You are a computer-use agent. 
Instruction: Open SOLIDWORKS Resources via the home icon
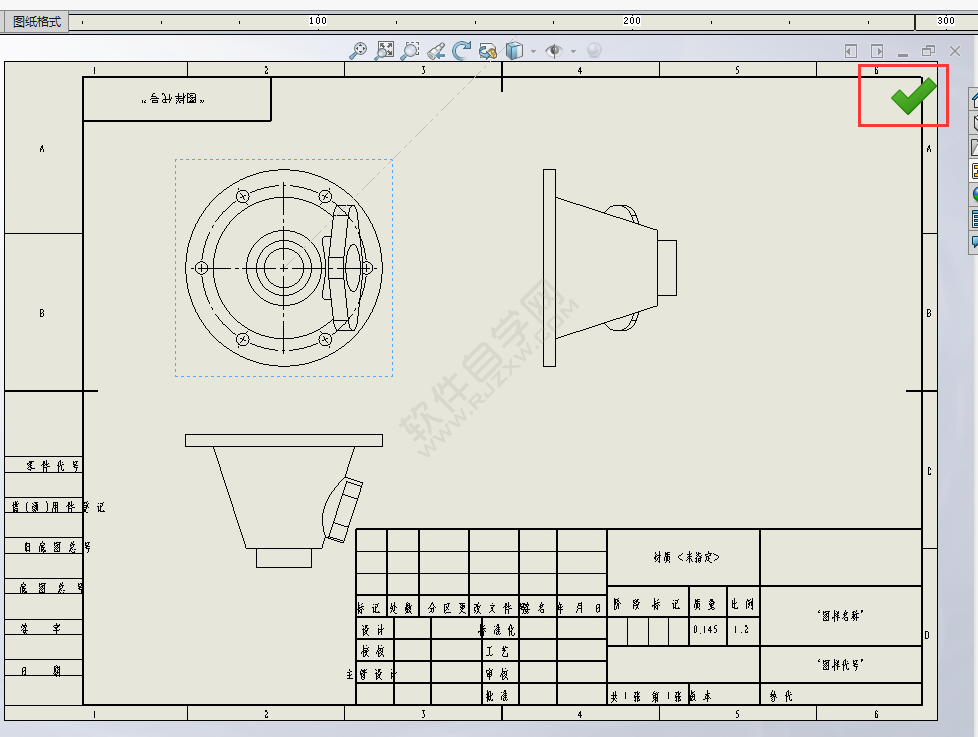tap(970, 98)
